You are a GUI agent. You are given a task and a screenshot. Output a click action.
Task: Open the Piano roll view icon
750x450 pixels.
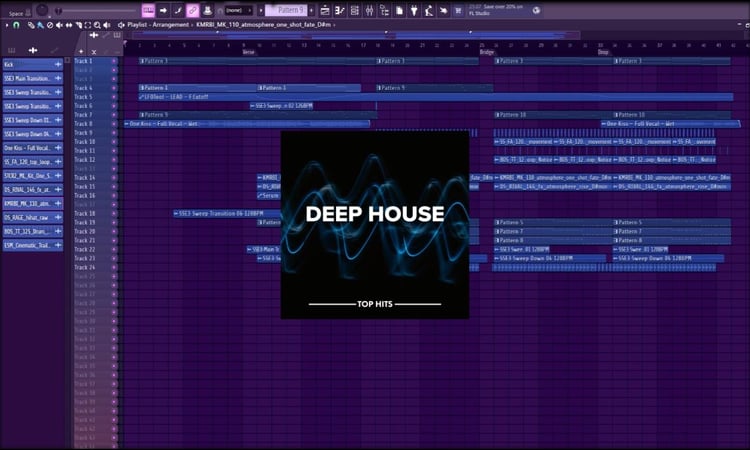point(340,11)
